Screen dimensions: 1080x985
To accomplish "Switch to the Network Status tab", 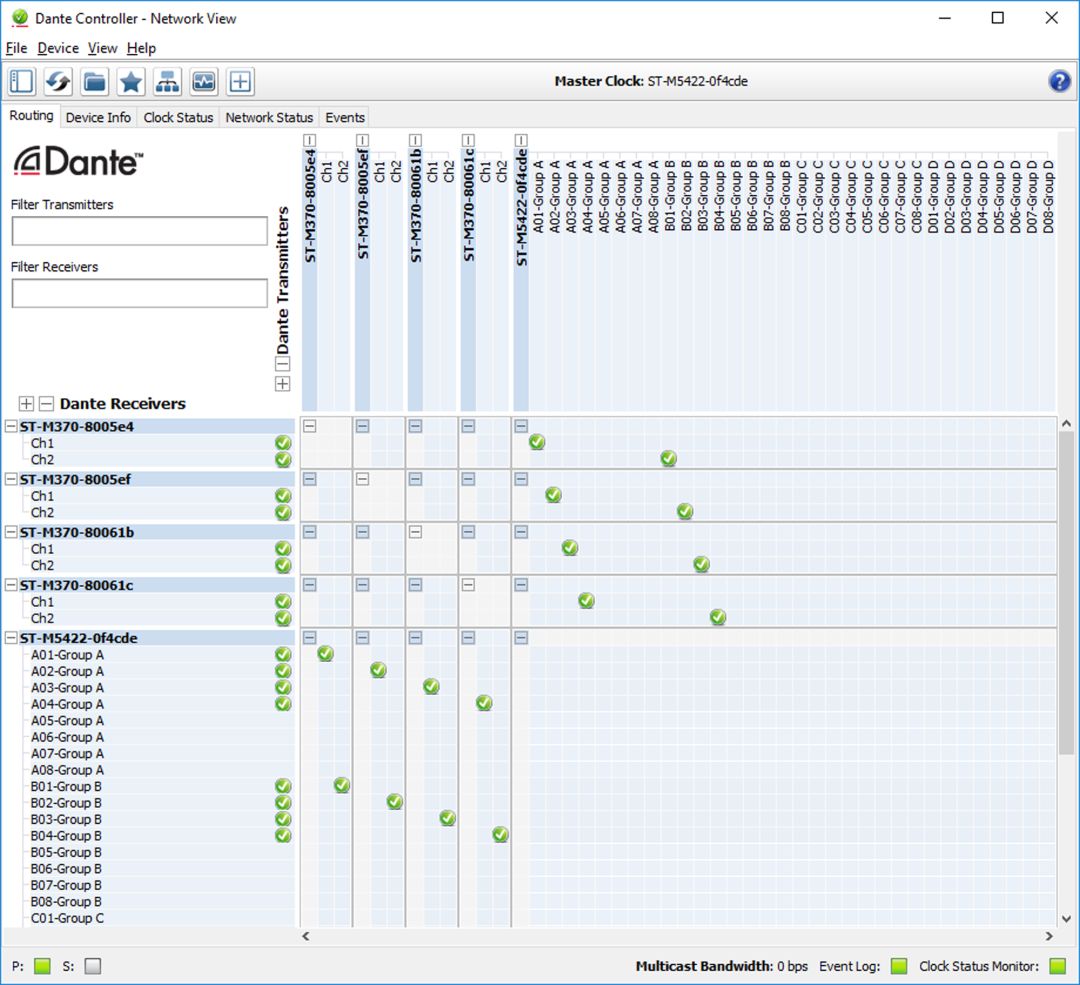I will point(269,117).
